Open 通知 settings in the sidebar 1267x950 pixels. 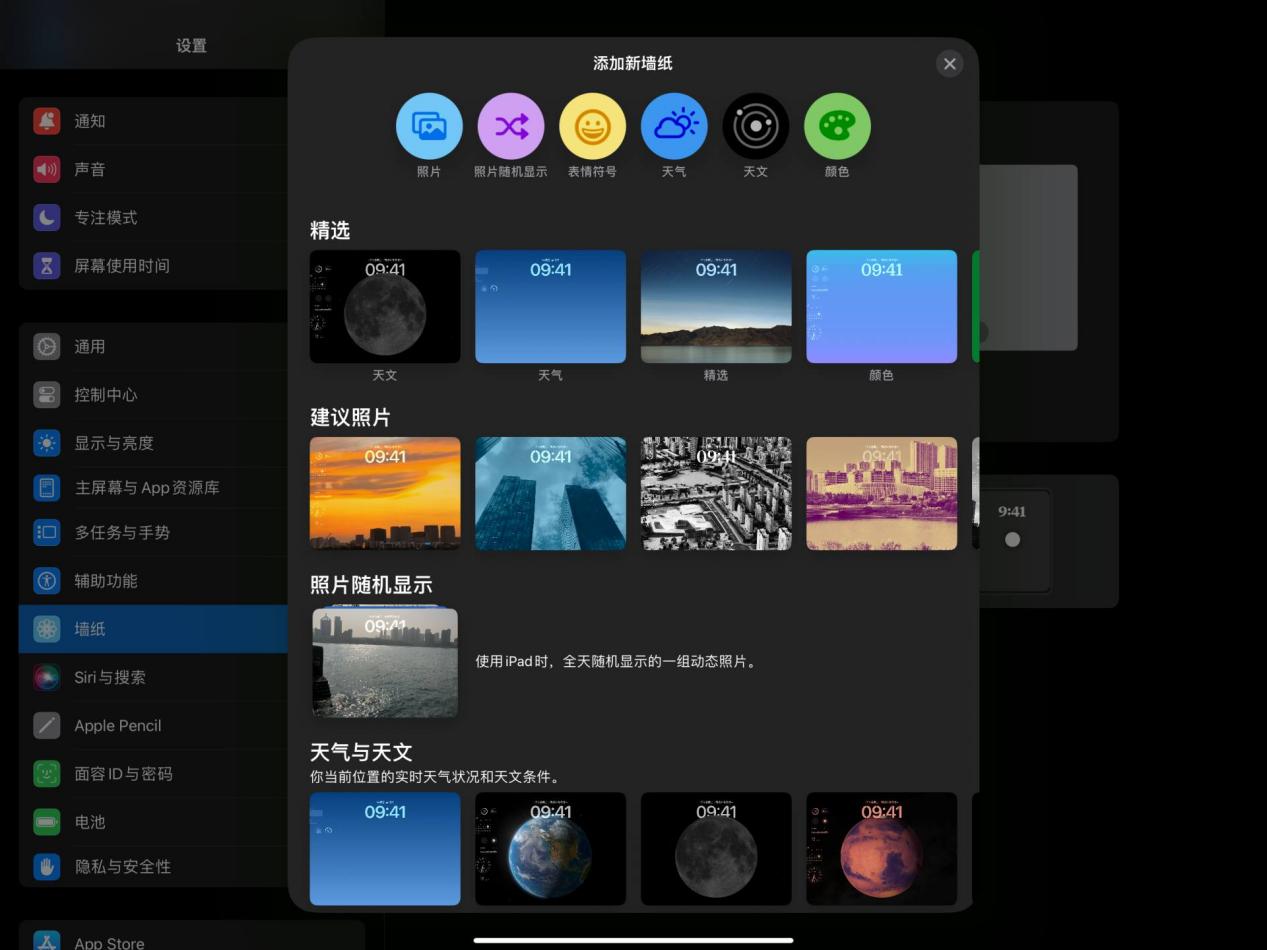(x=90, y=121)
